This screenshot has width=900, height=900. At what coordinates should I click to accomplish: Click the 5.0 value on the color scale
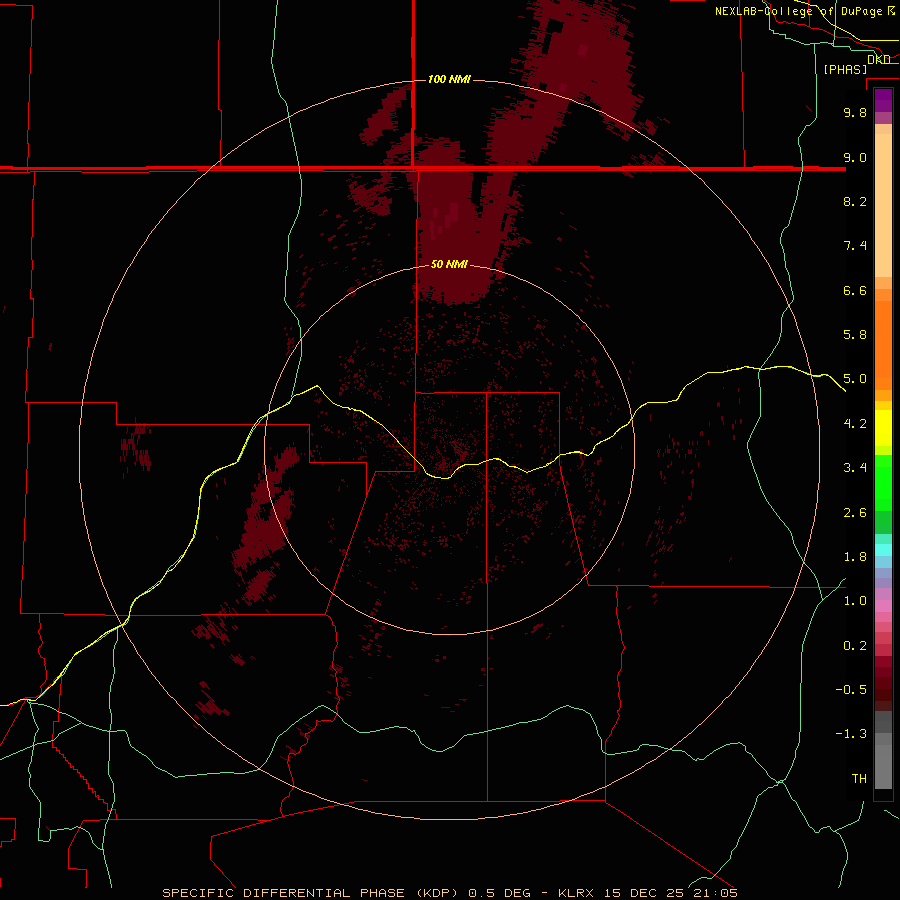(855, 379)
